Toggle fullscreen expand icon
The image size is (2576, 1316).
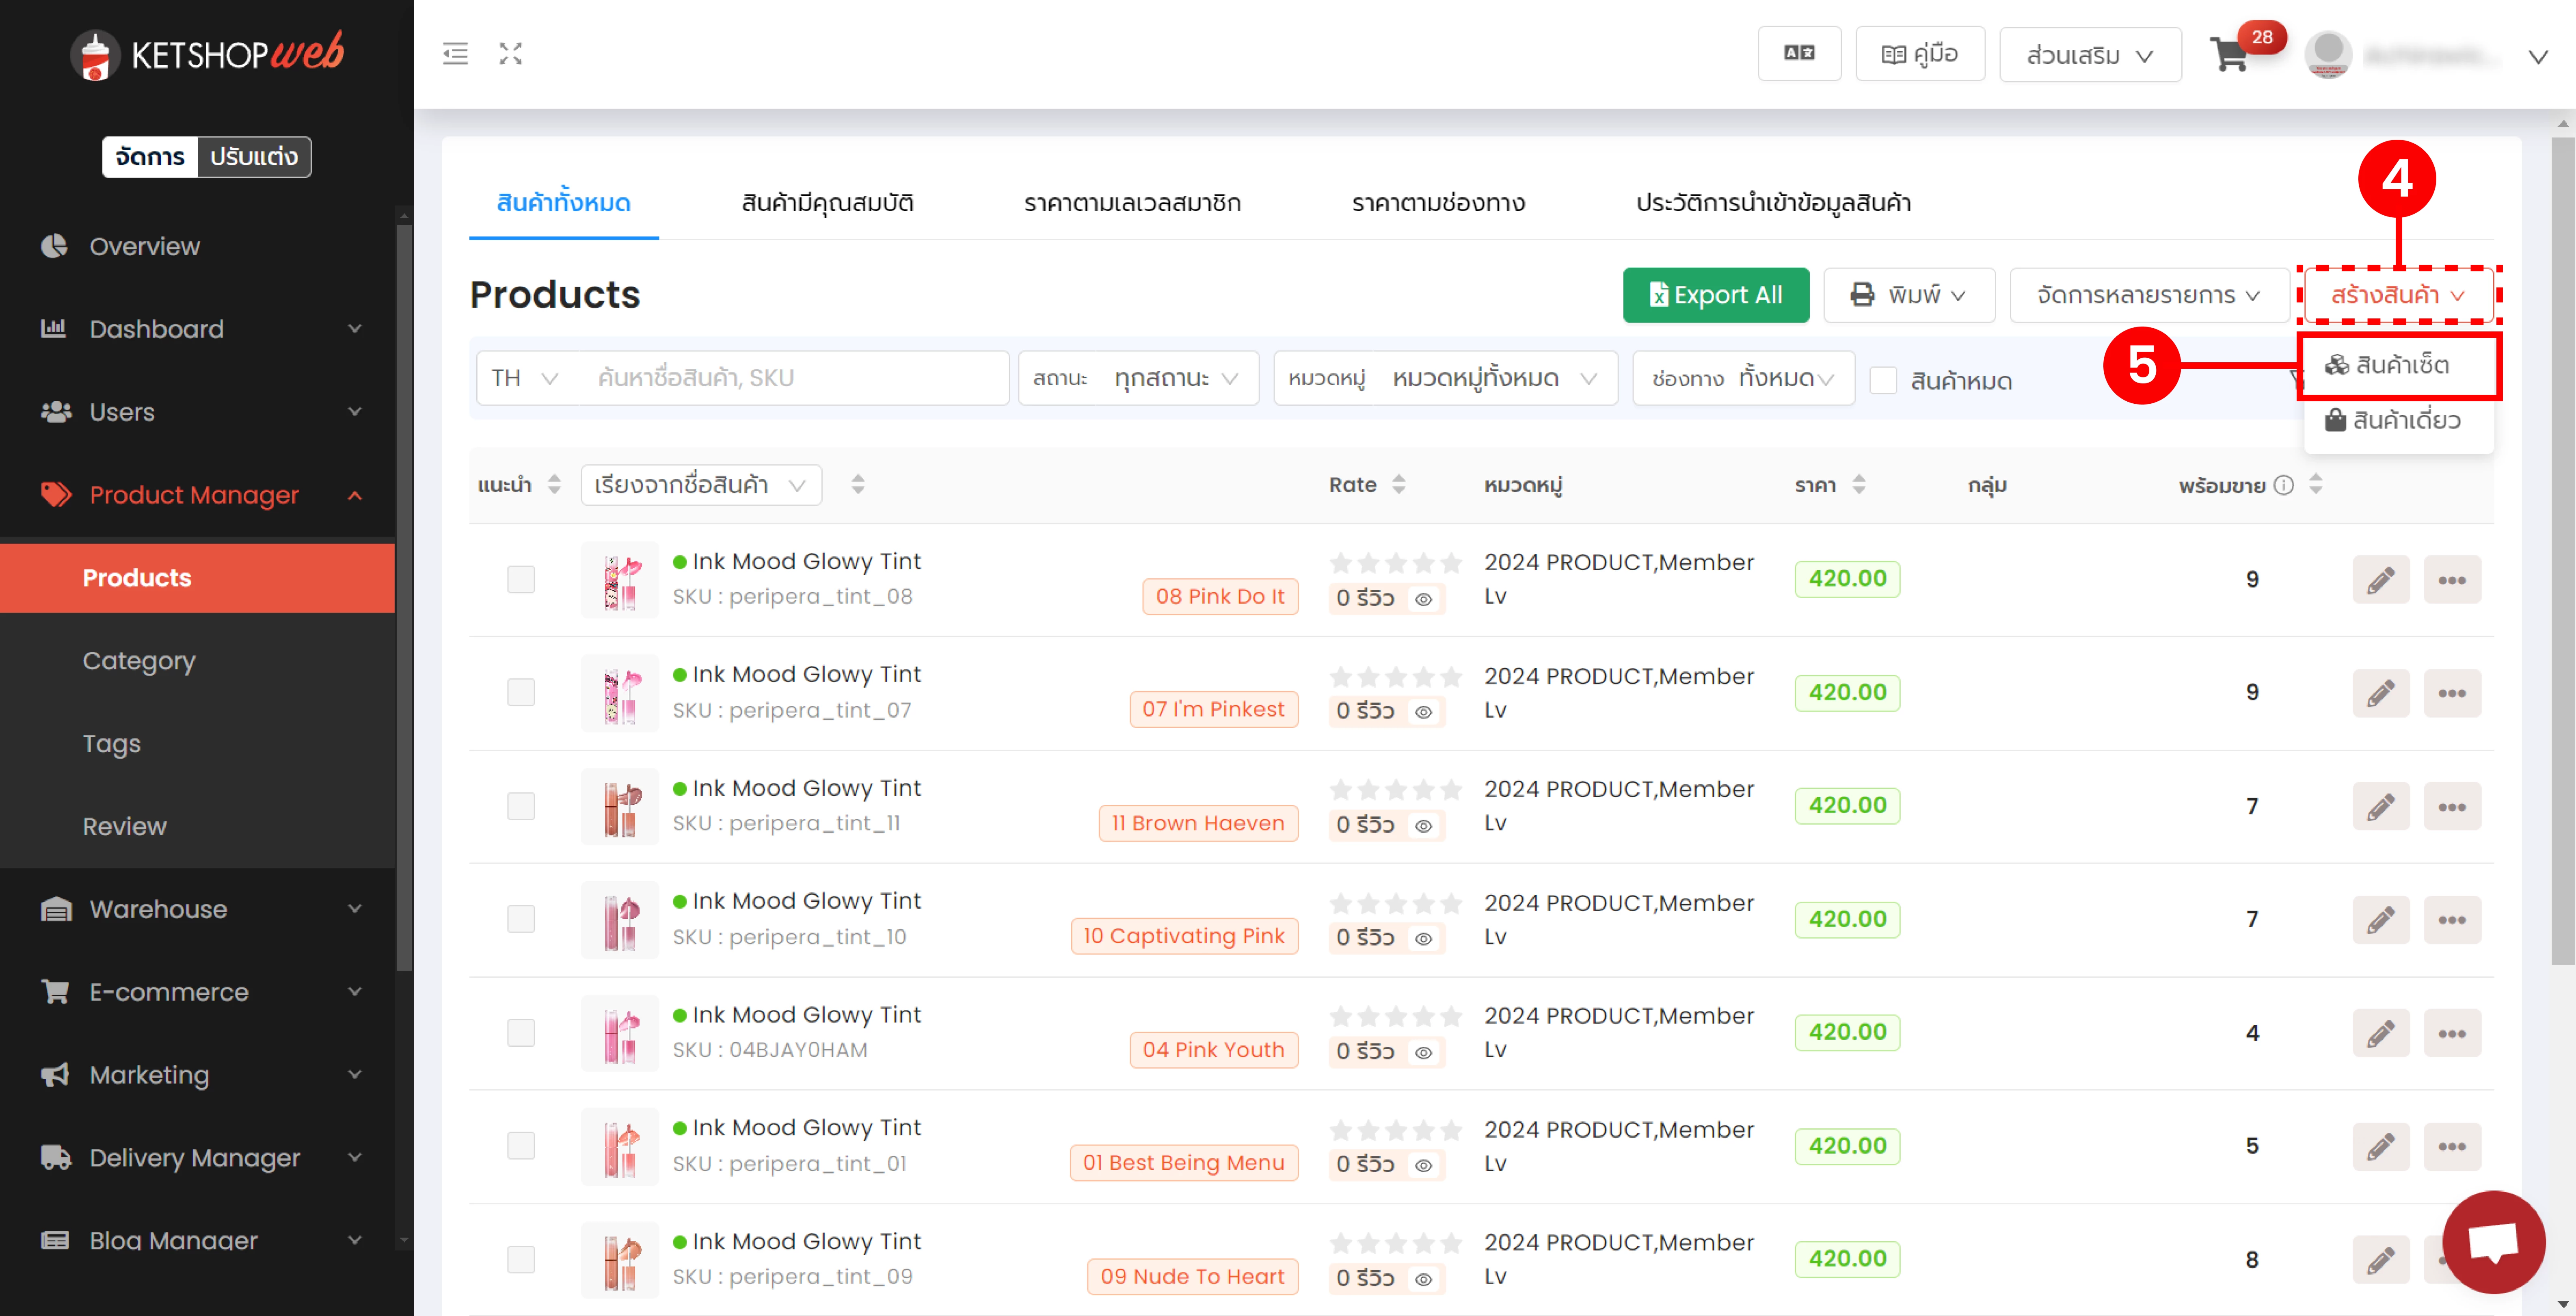(511, 54)
